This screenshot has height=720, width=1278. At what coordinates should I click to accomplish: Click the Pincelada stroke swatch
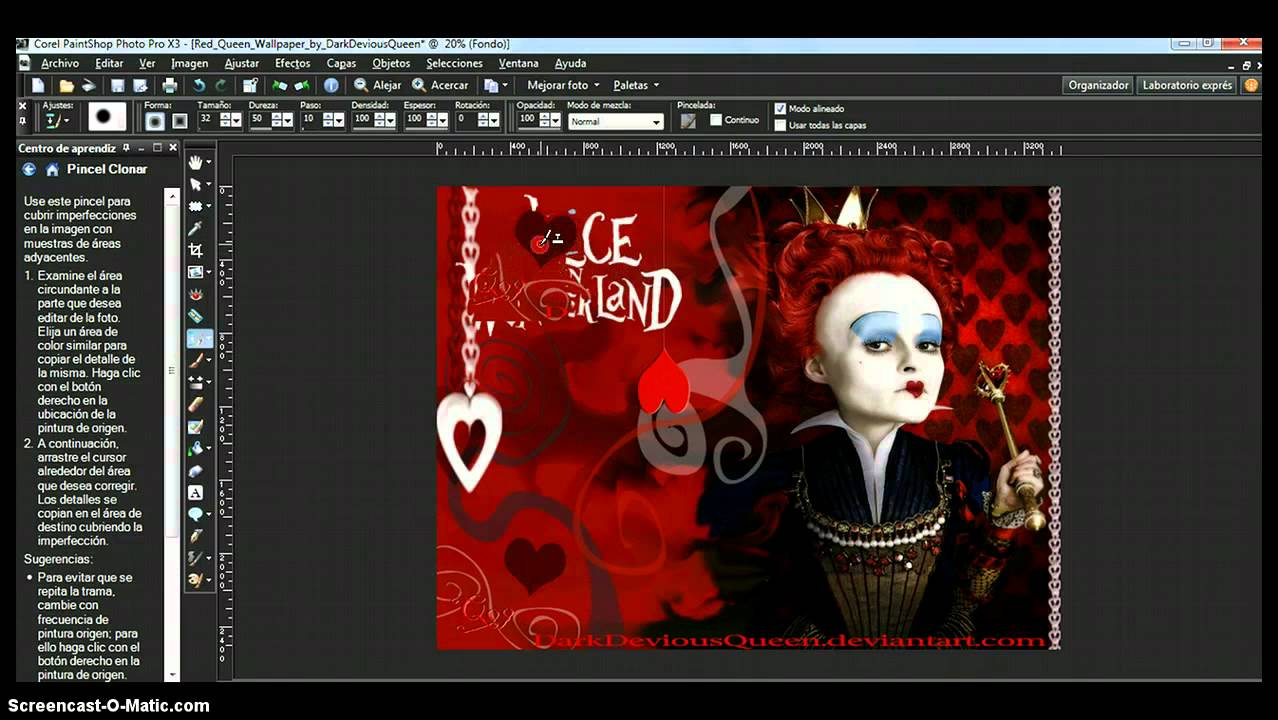(x=688, y=120)
